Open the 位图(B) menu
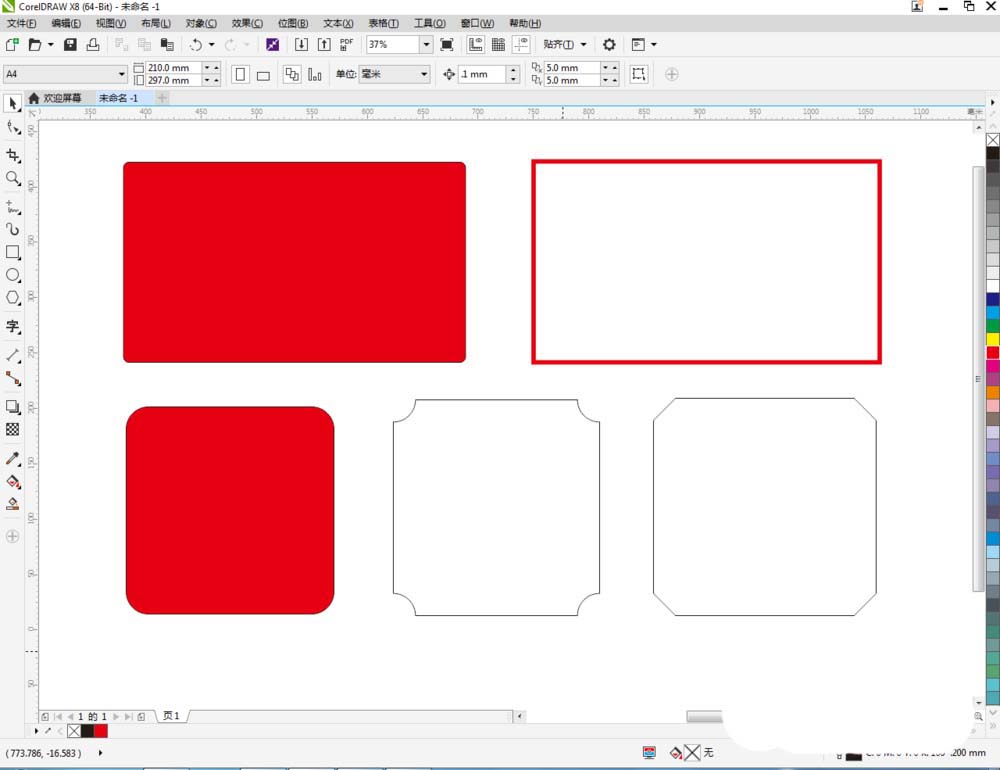The image size is (1000, 770). [x=293, y=23]
